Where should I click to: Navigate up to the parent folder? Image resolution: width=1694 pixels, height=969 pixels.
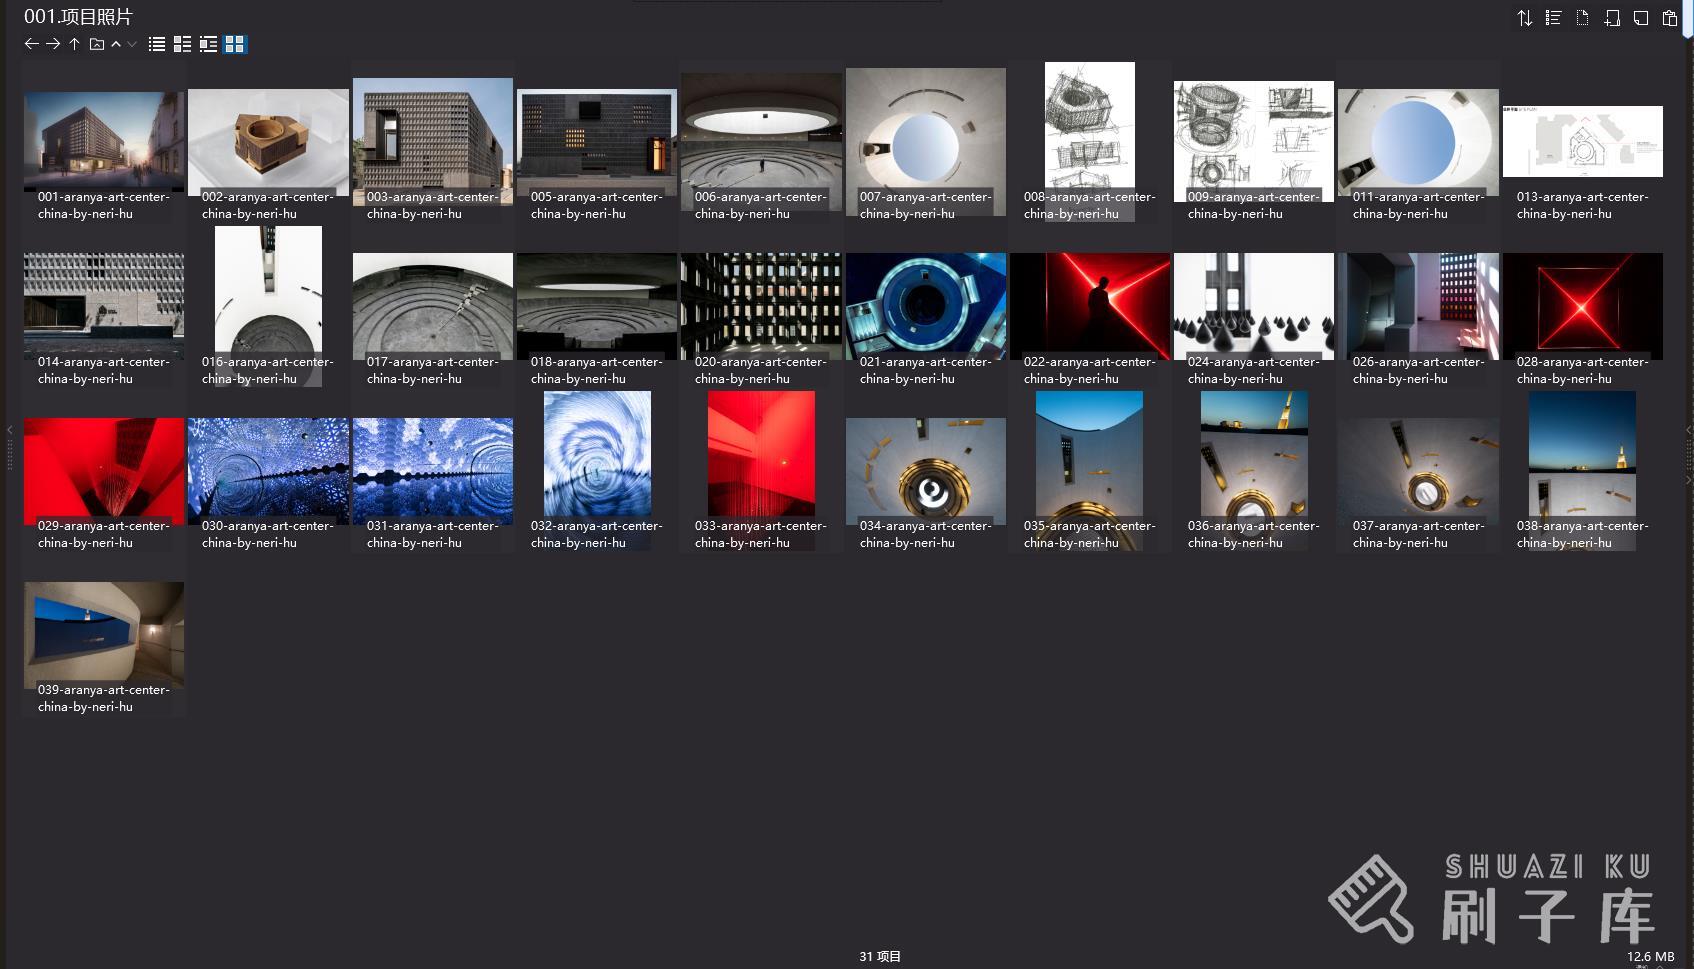coord(74,44)
